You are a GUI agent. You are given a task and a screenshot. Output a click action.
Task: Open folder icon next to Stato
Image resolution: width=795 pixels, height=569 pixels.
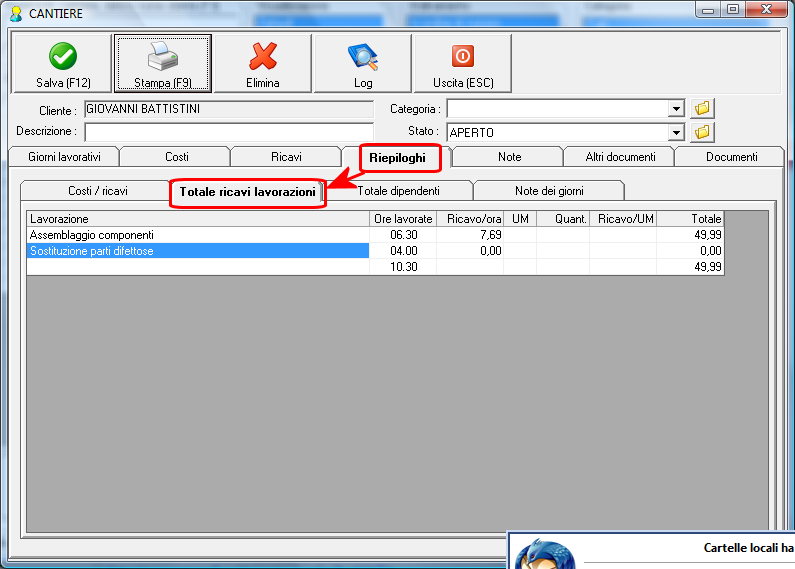coord(702,132)
